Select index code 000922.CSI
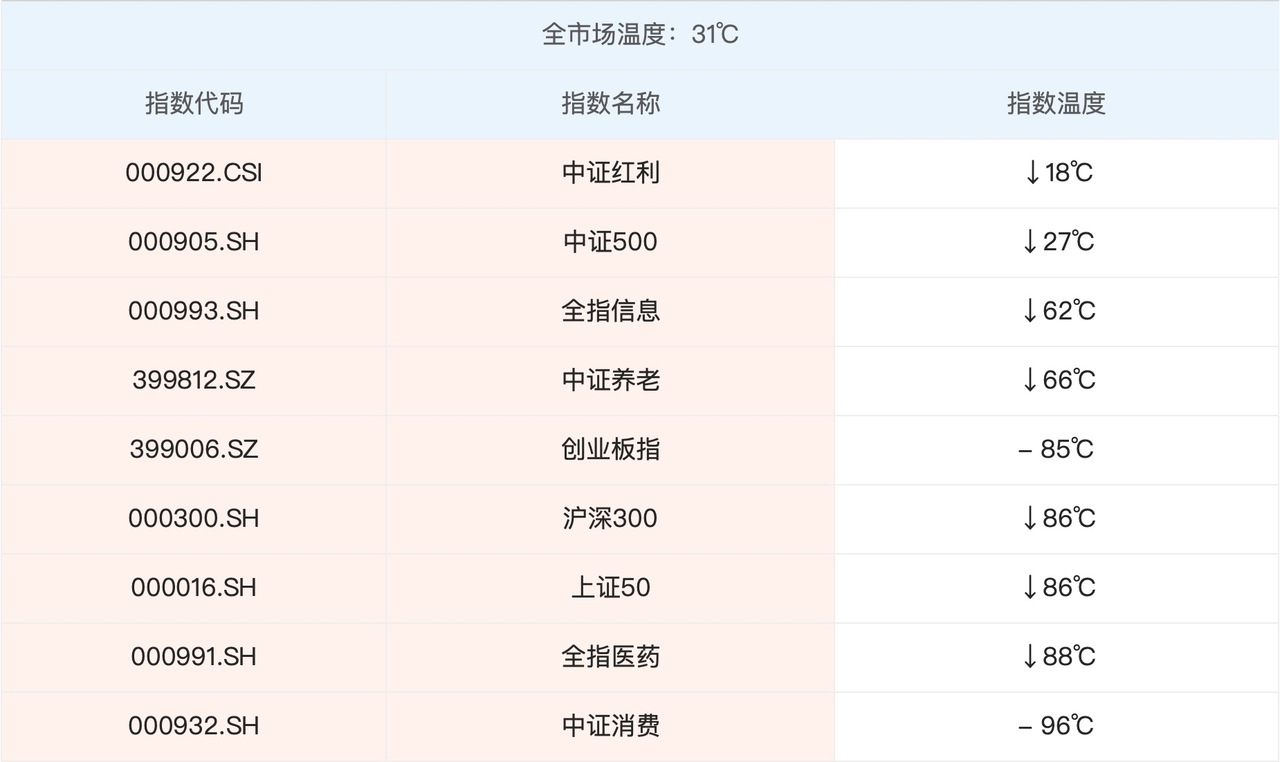Viewport: 1280px width, 762px height. 194,173
